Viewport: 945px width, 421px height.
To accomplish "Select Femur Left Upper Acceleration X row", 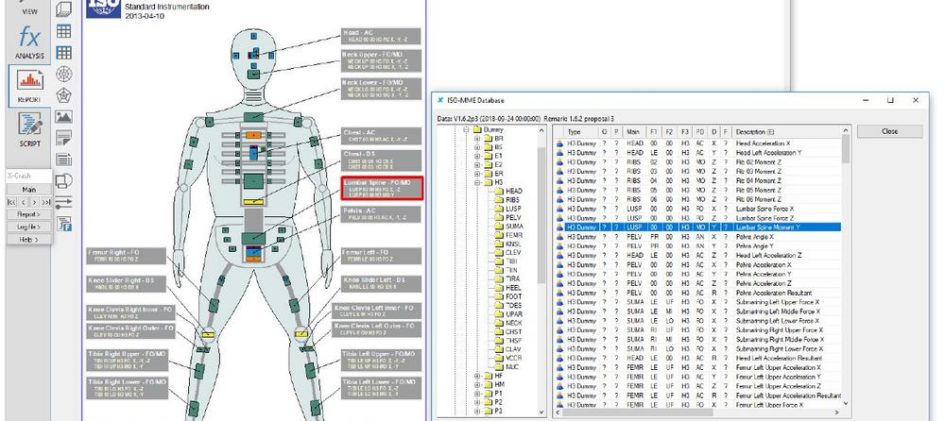I will click(697, 367).
